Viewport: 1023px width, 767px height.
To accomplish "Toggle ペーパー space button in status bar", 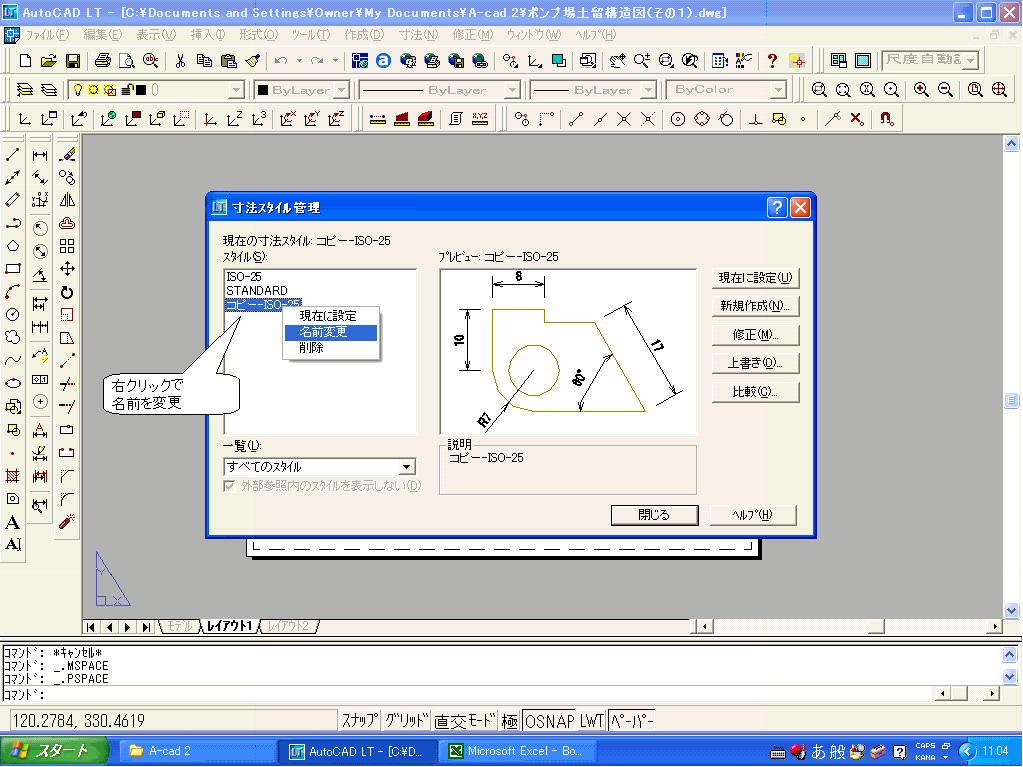I will click(x=631, y=721).
